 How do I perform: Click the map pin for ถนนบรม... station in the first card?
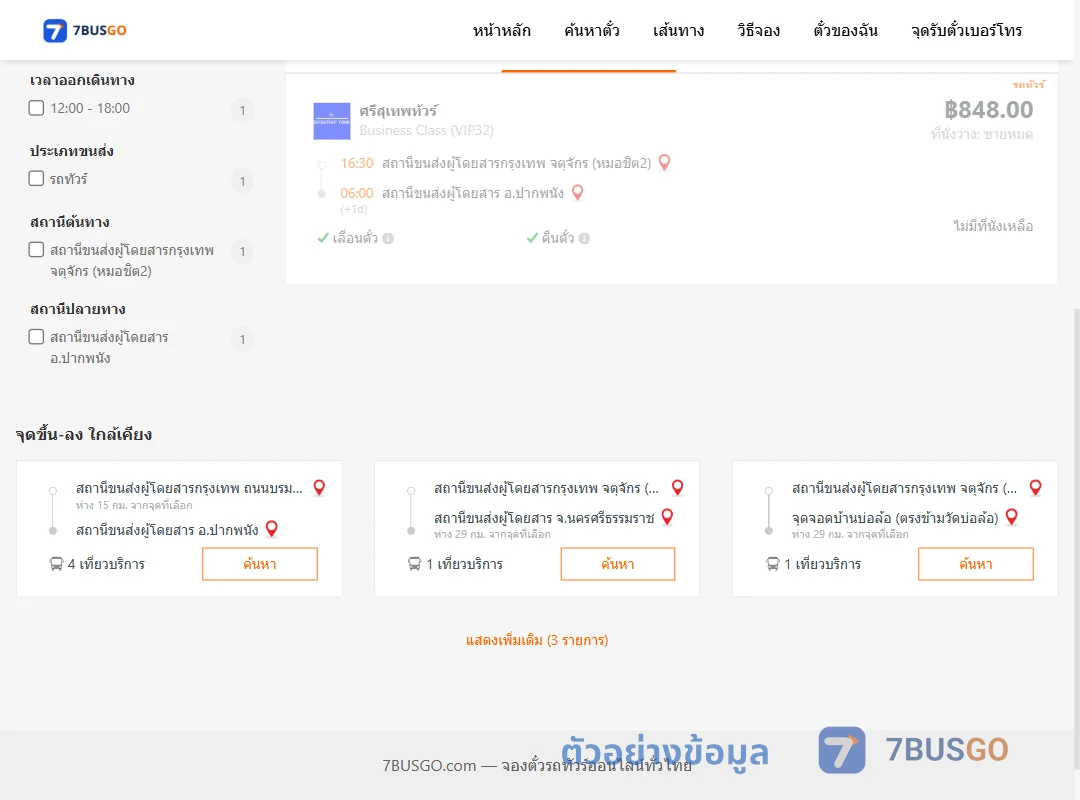319,488
